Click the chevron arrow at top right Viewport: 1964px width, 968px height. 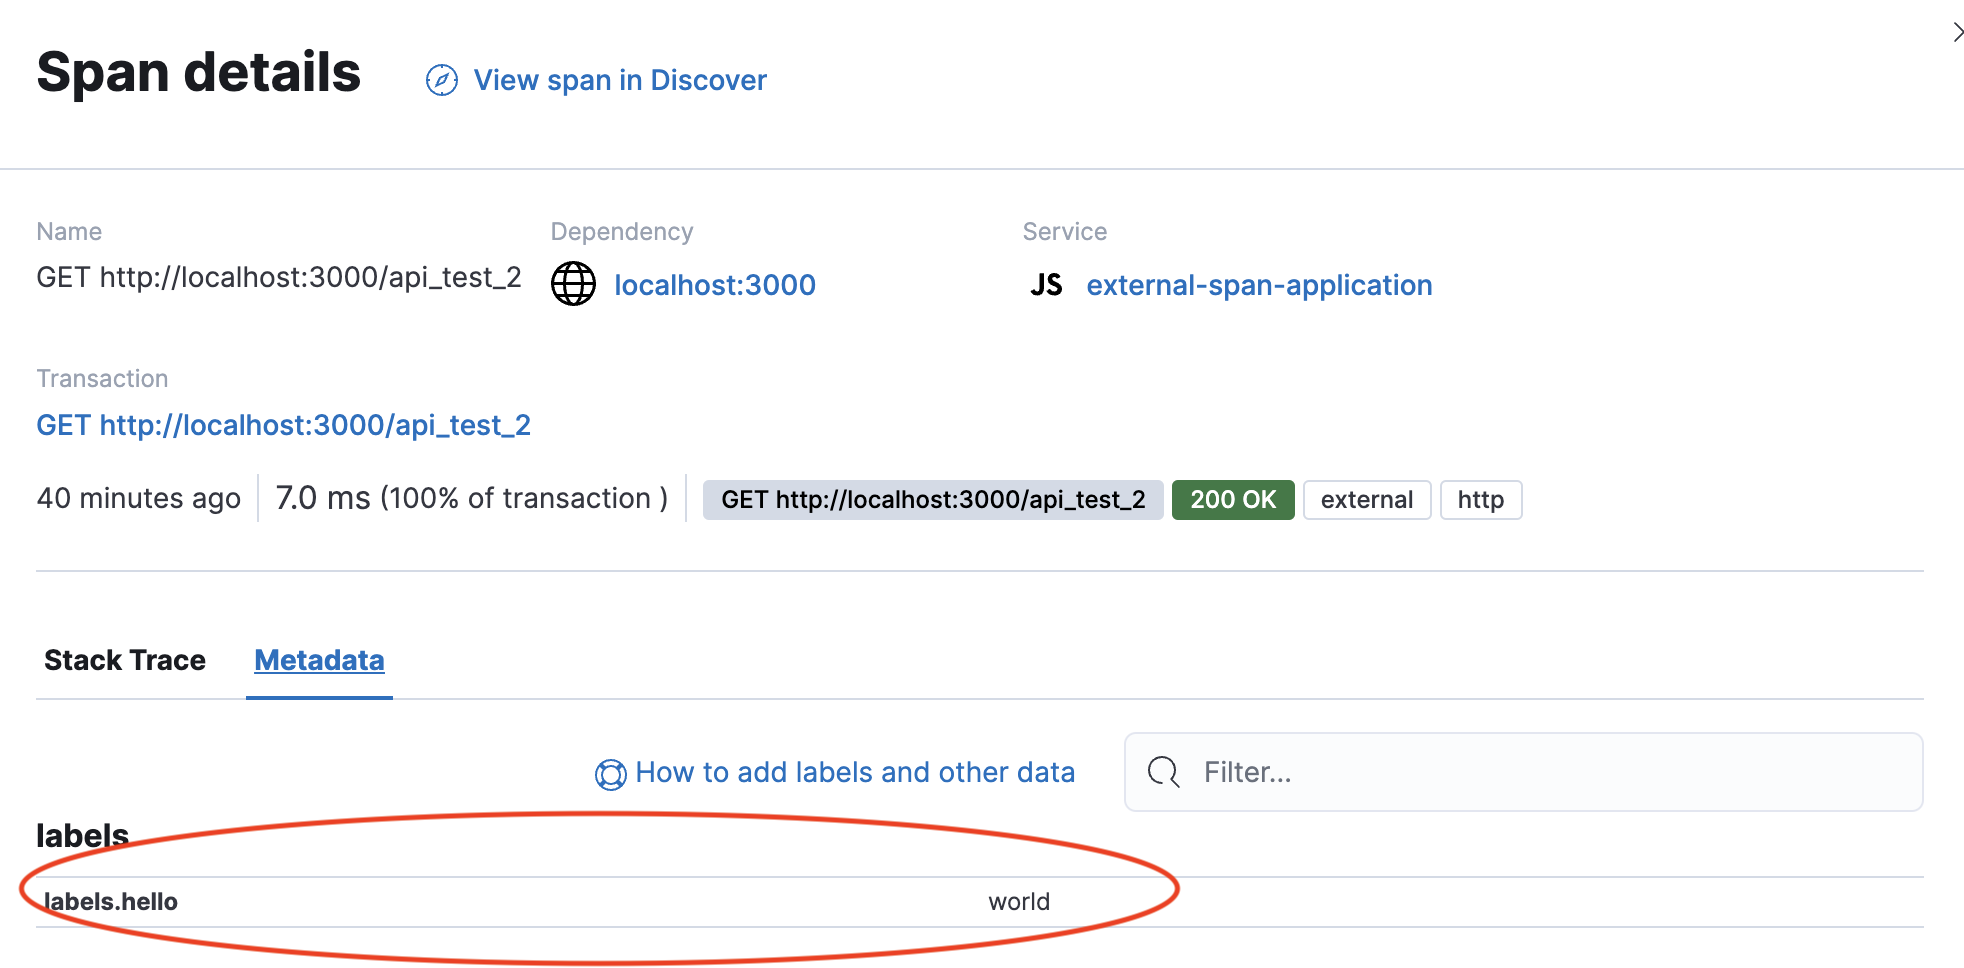coord(1957,33)
